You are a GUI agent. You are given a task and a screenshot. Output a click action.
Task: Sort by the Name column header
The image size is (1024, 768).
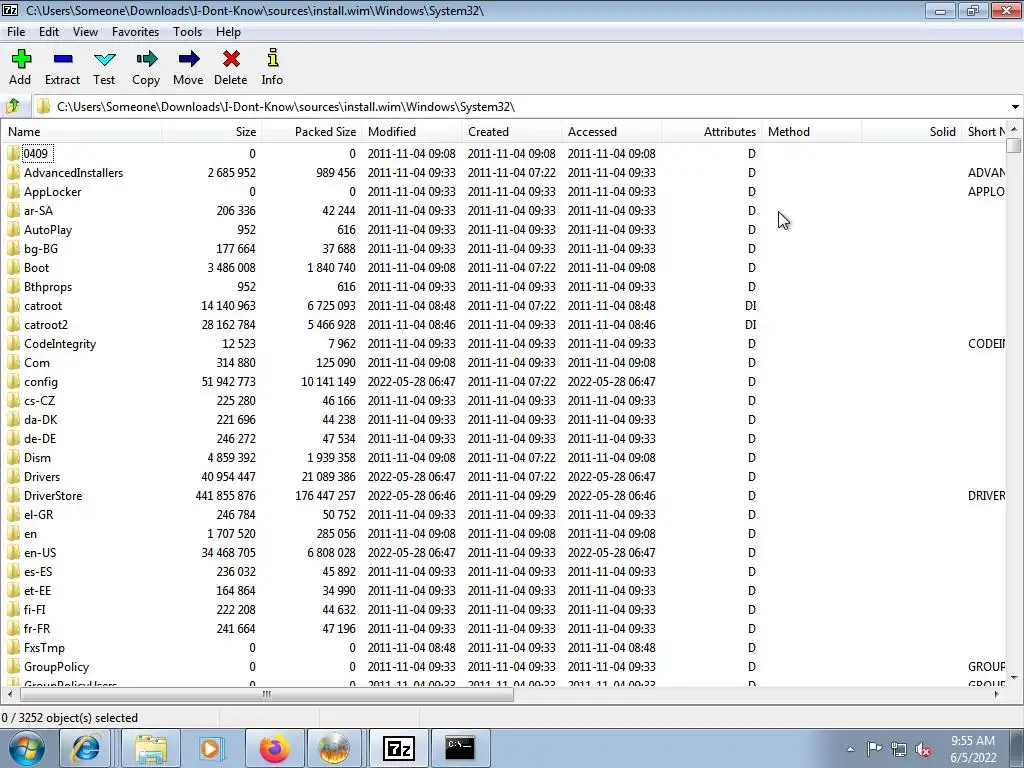[82, 131]
